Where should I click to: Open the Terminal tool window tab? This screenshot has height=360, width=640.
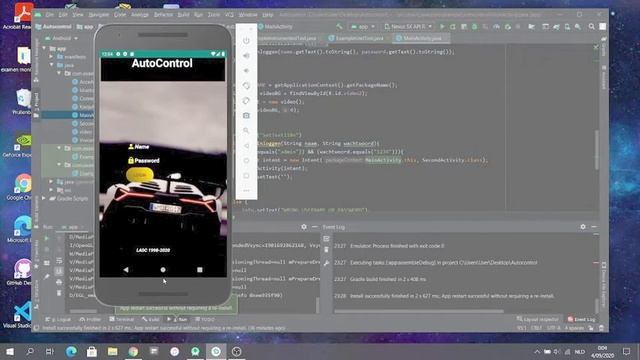pos(122,319)
